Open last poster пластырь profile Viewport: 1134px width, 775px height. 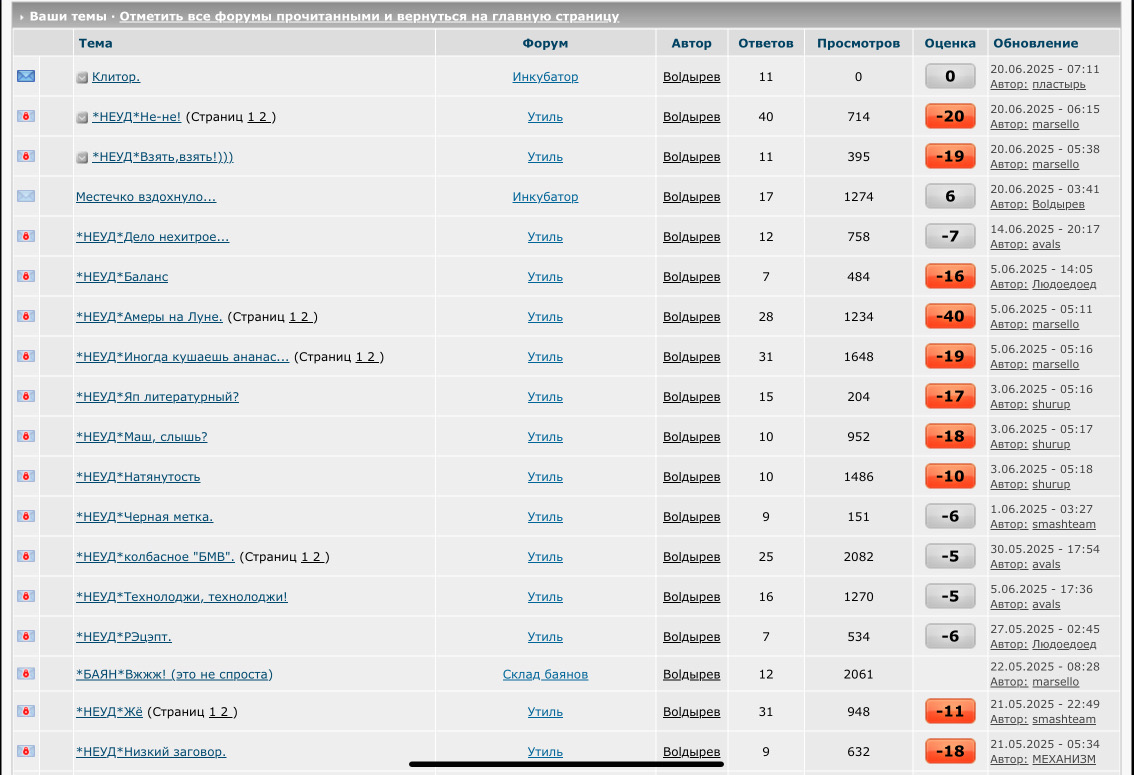point(1059,85)
